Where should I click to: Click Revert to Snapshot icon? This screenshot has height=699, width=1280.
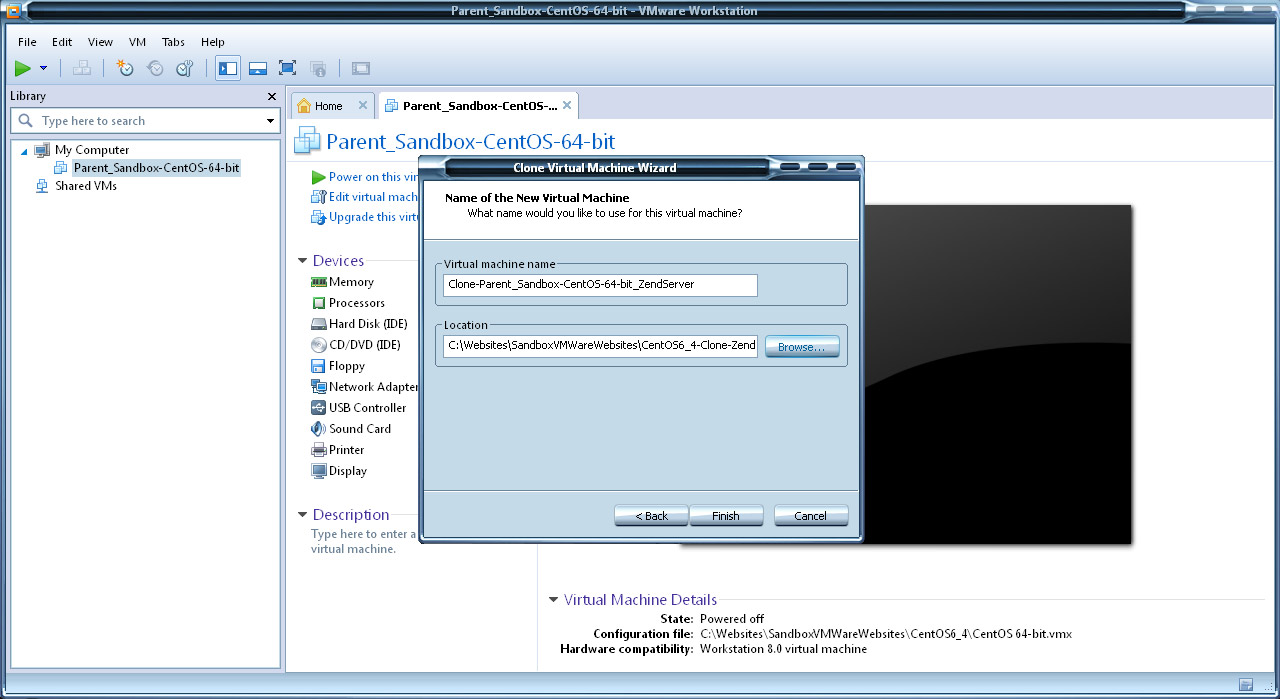(x=155, y=68)
